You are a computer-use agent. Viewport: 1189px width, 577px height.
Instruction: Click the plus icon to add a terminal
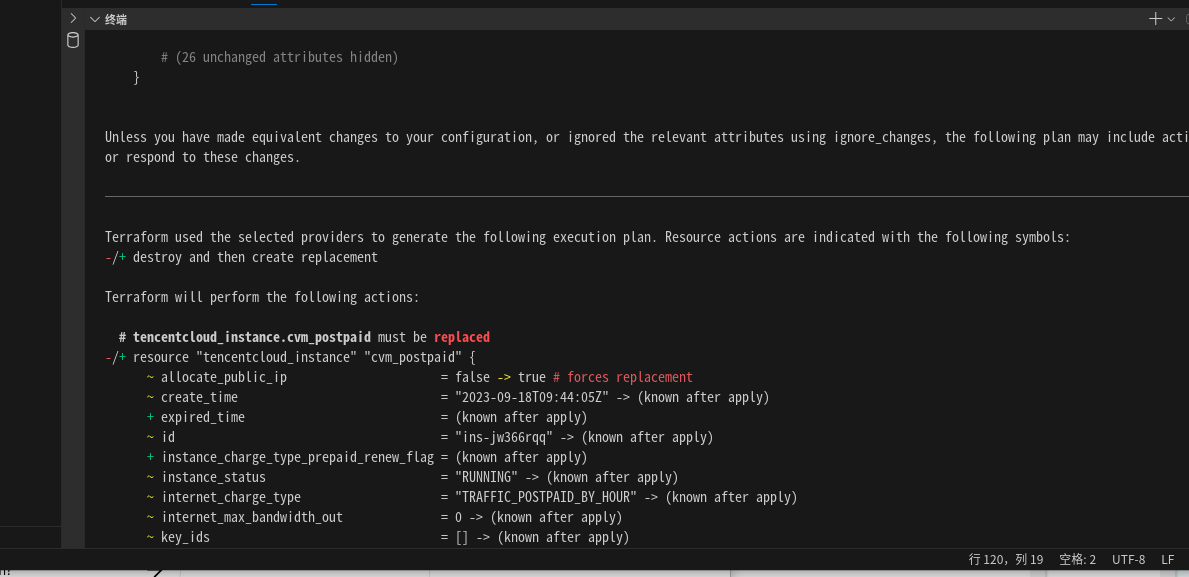pos(1156,19)
